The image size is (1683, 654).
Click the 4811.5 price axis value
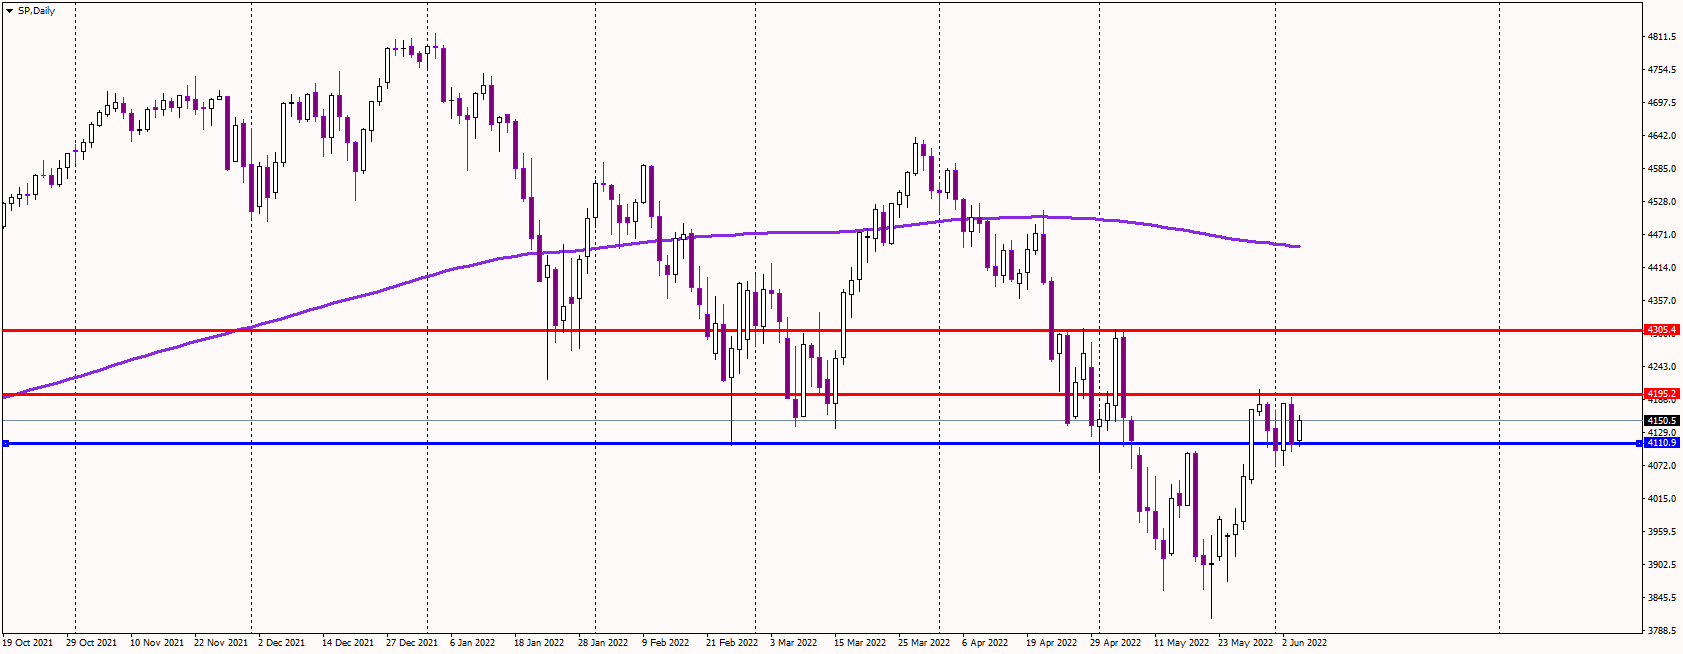pyautogui.click(x=1662, y=37)
